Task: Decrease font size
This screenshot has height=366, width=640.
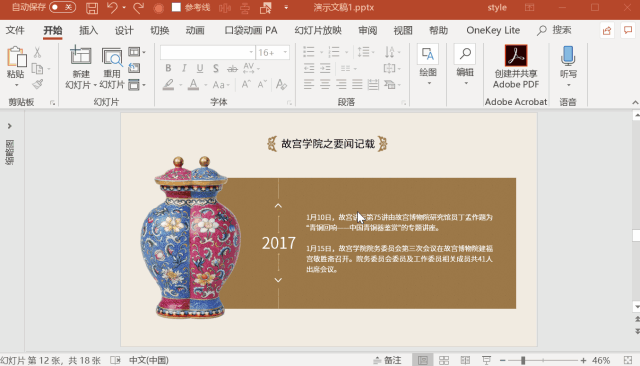Action: click(x=262, y=84)
